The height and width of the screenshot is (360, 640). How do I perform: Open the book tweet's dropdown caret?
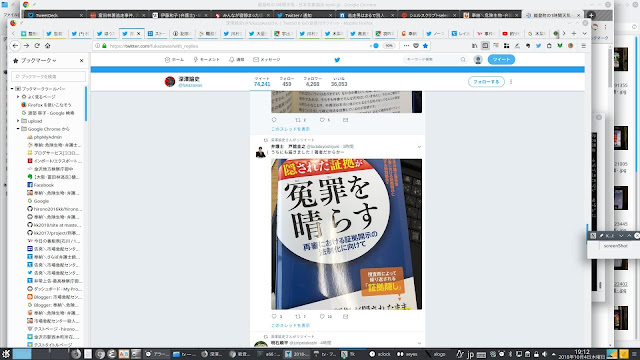pos(419,147)
